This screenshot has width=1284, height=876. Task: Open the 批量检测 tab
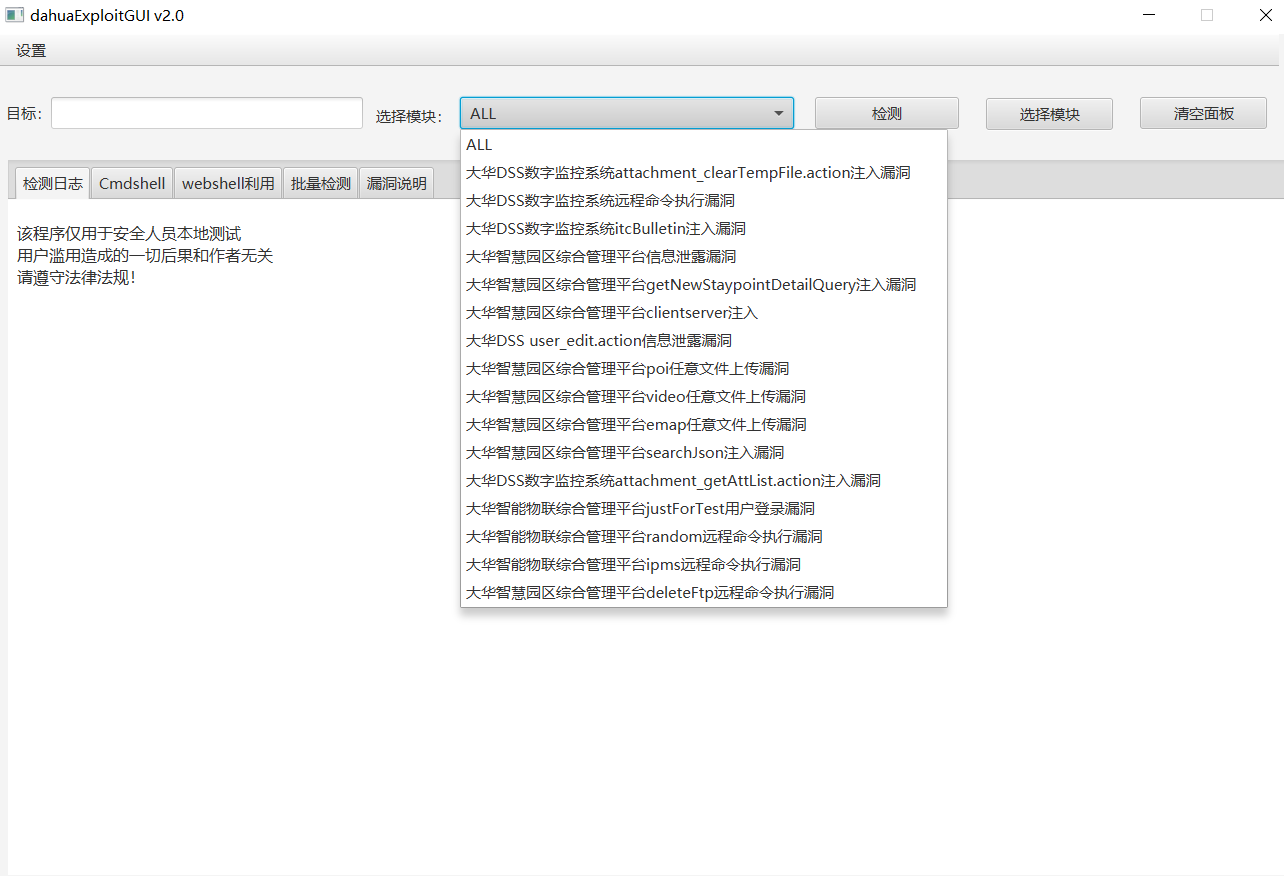click(321, 183)
